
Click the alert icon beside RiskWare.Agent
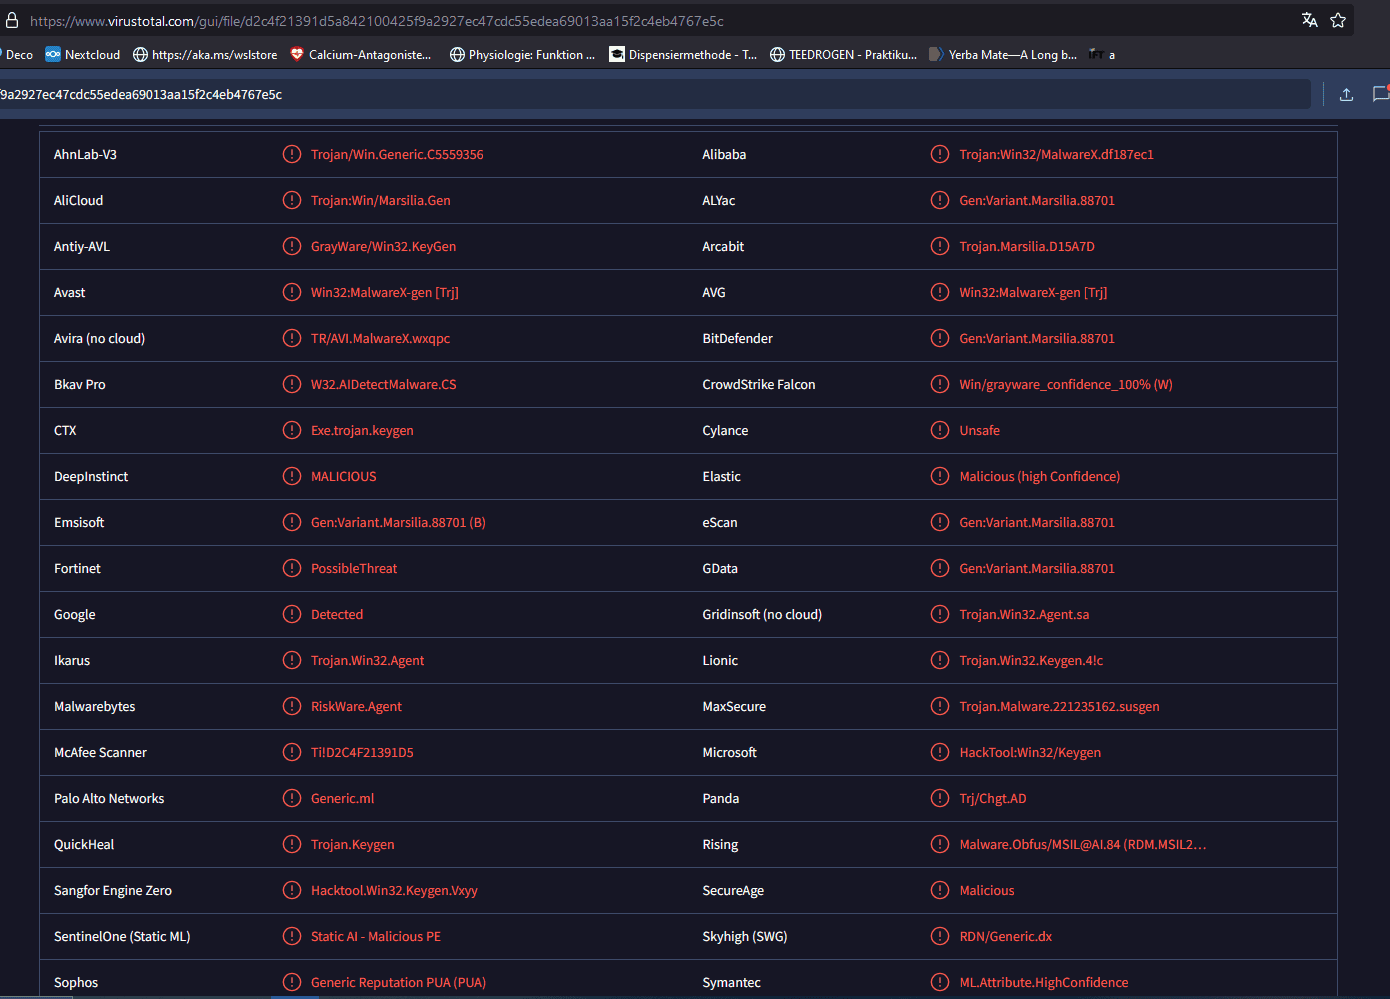tap(292, 706)
